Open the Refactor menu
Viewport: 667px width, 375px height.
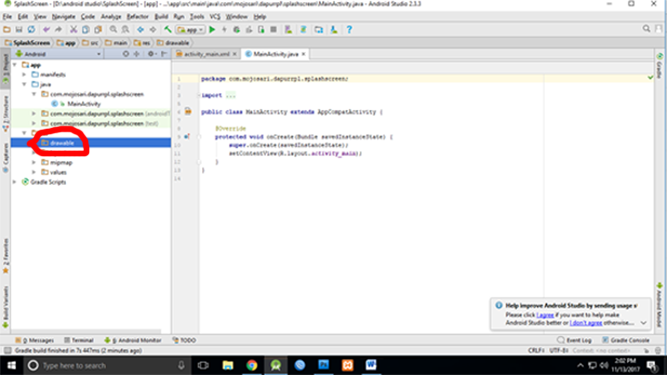point(137,17)
